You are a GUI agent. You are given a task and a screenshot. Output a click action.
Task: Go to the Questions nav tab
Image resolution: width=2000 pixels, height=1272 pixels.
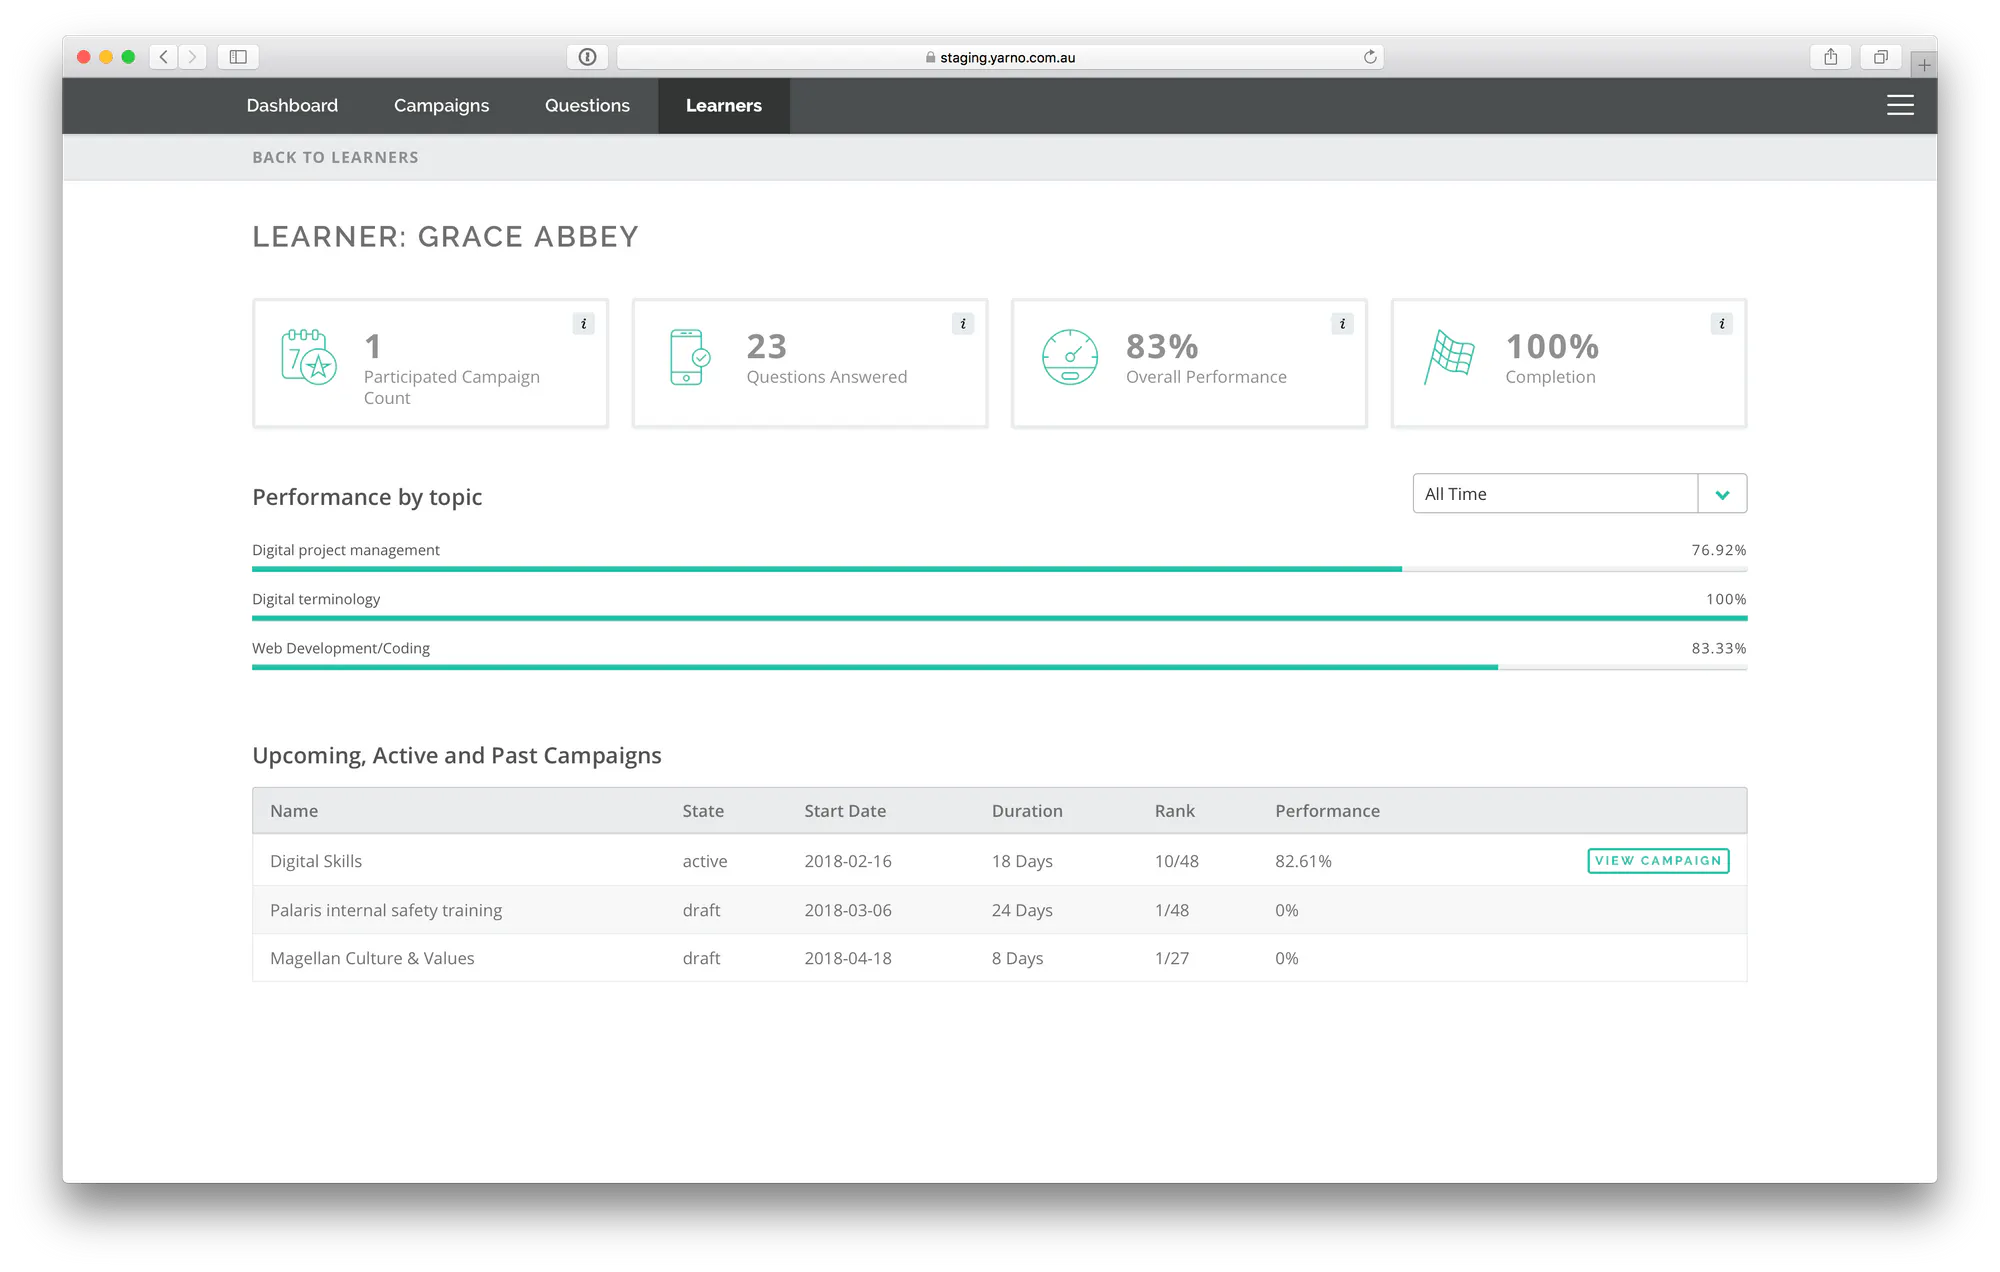click(x=587, y=105)
